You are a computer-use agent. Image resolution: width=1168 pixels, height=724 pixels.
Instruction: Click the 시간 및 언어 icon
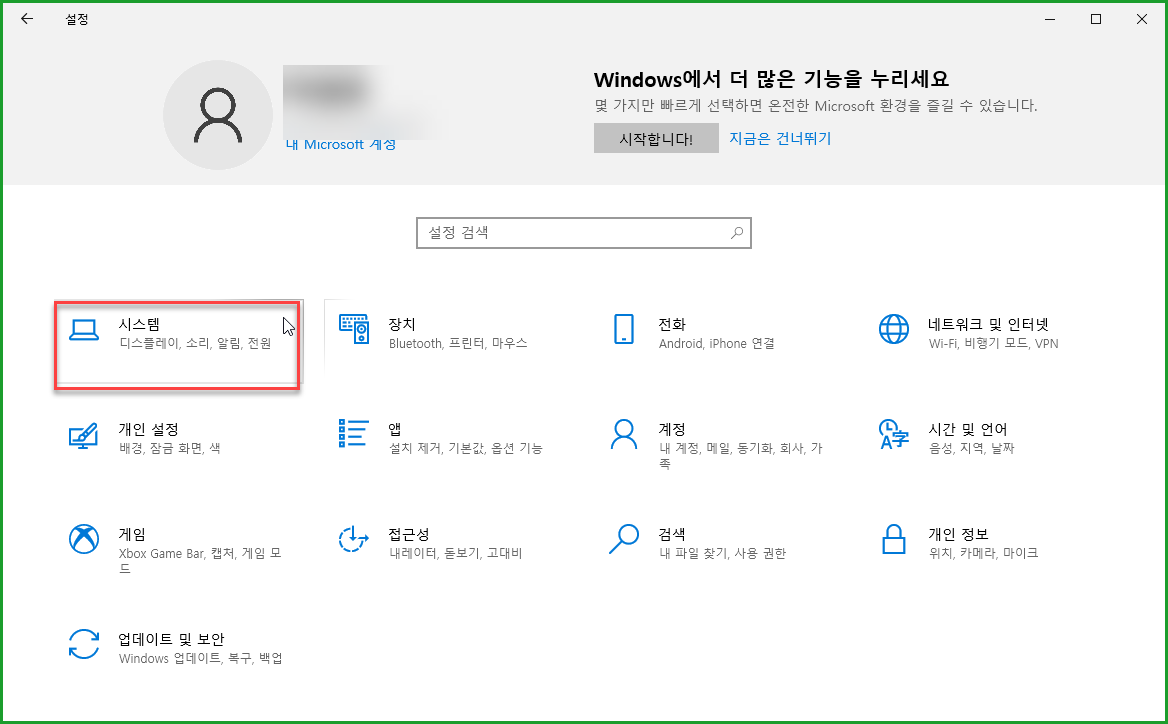tap(893, 434)
